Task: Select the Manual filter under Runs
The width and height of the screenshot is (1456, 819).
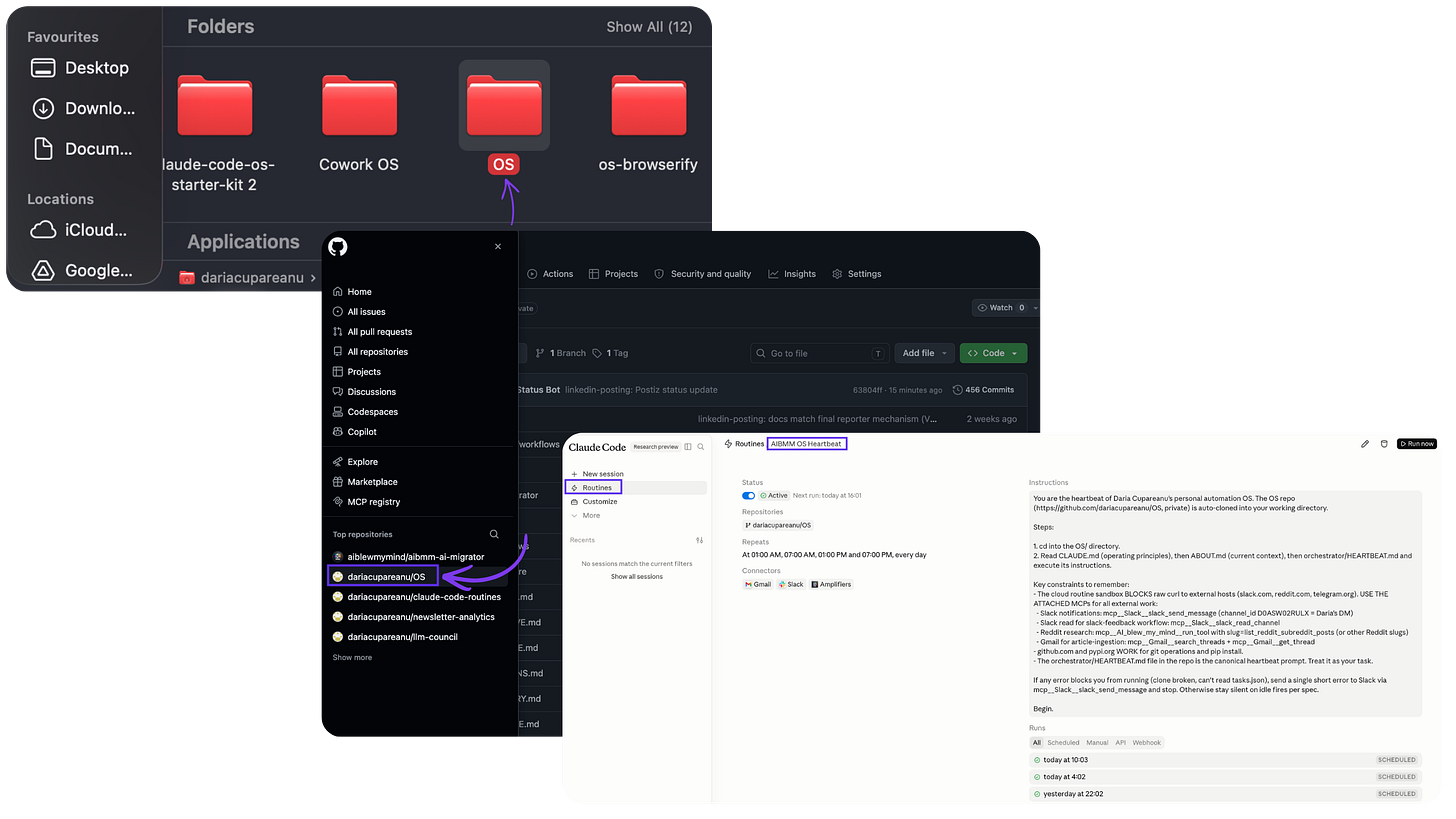Action: 1097,743
